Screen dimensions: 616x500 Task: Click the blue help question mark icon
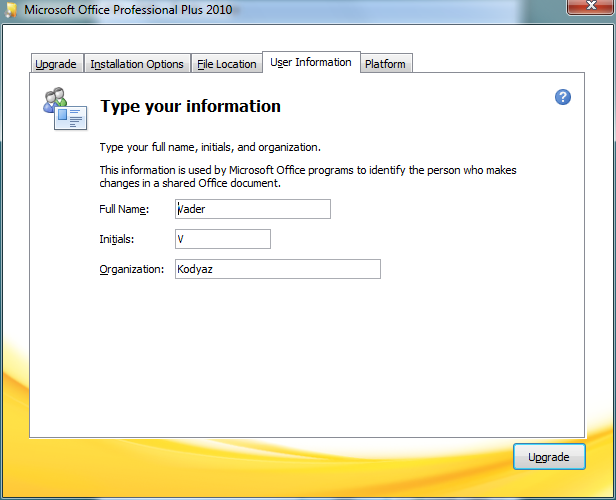[x=563, y=97]
